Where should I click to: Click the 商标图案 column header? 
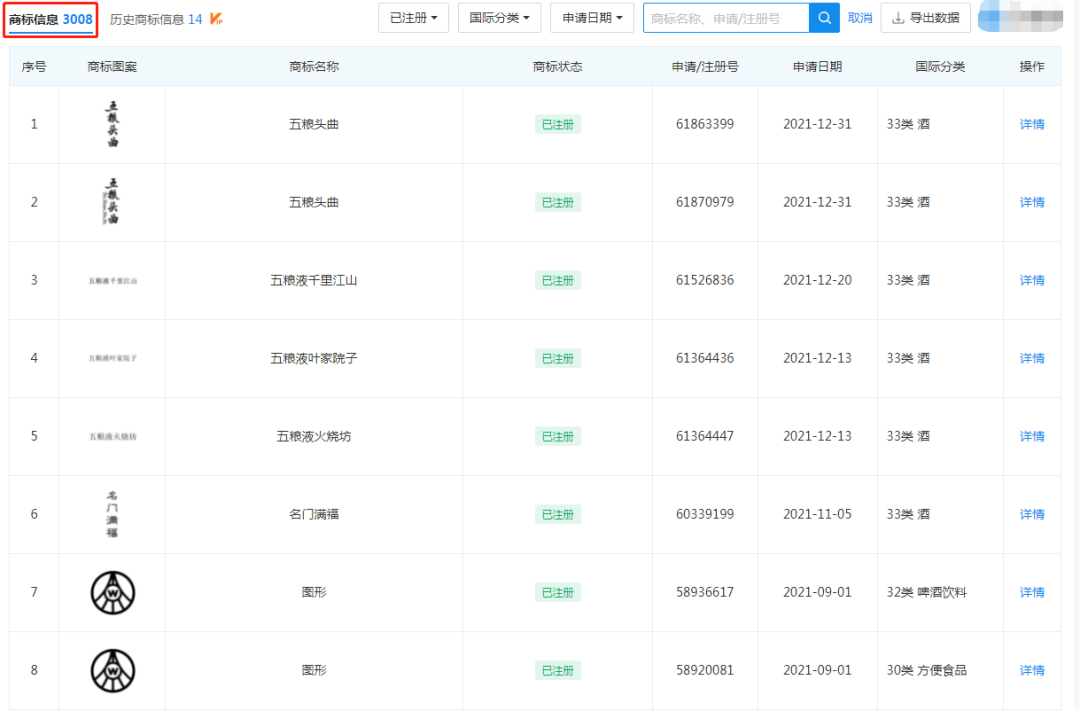click(112, 67)
